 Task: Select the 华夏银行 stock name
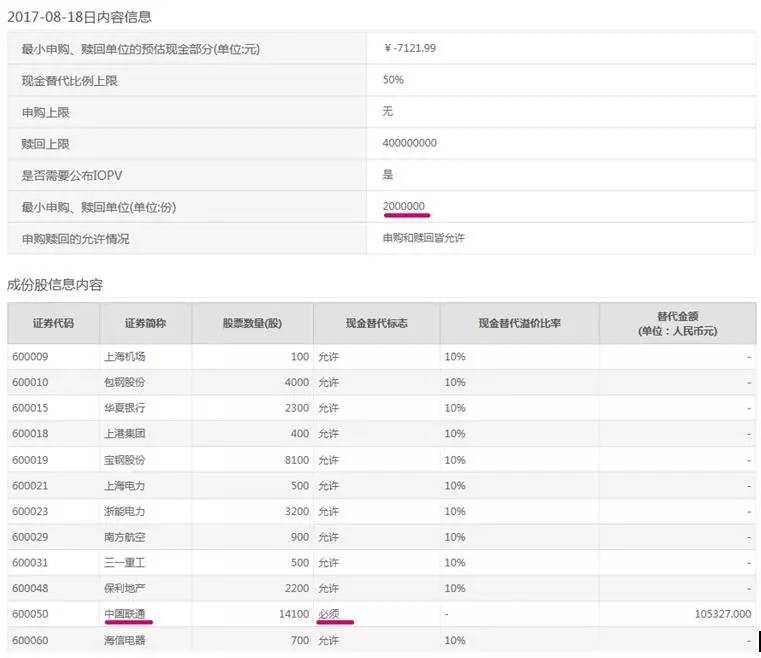(125, 408)
